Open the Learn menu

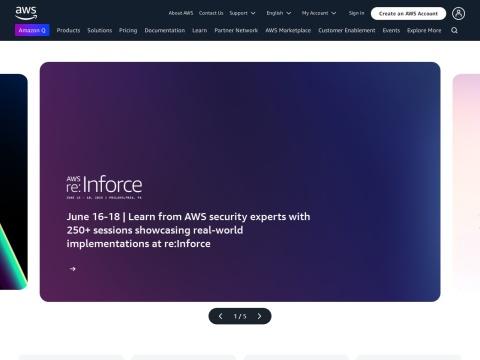200,30
